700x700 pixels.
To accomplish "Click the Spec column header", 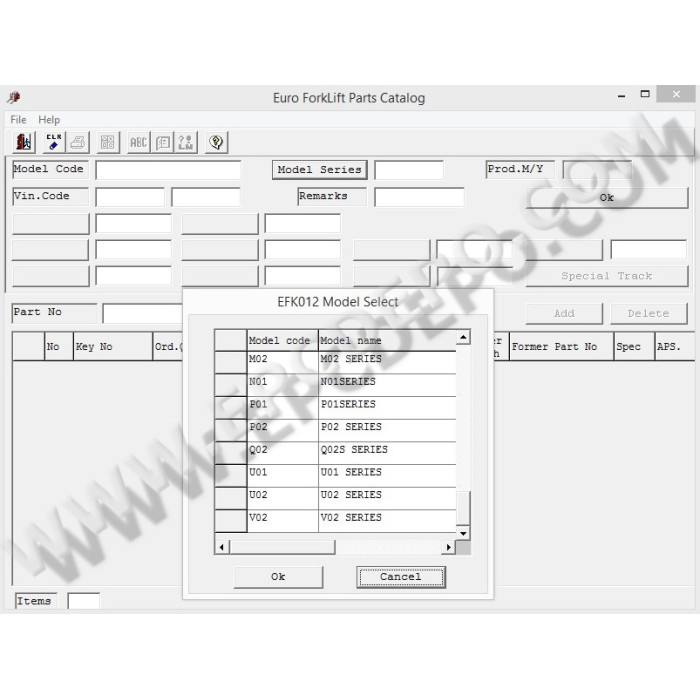I will click(634, 346).
